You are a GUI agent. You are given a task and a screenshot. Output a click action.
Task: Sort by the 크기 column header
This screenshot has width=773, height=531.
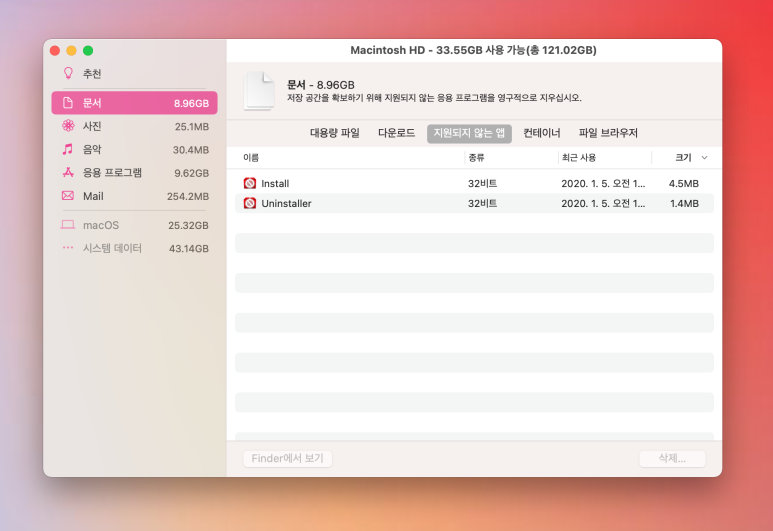(x=683, y=158)
